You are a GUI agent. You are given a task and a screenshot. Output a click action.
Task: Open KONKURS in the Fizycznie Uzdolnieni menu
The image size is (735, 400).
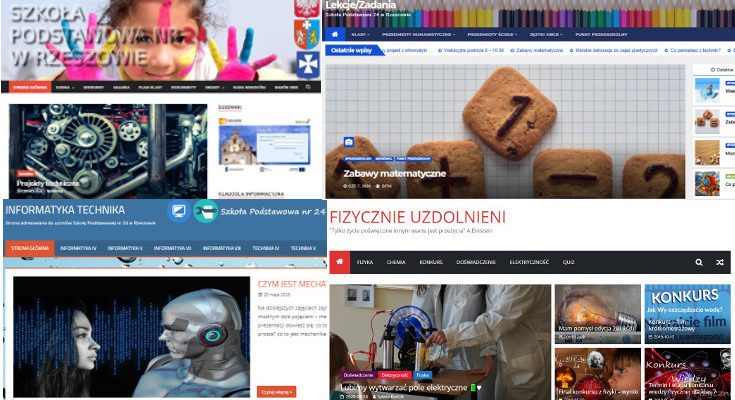point(431,262)
